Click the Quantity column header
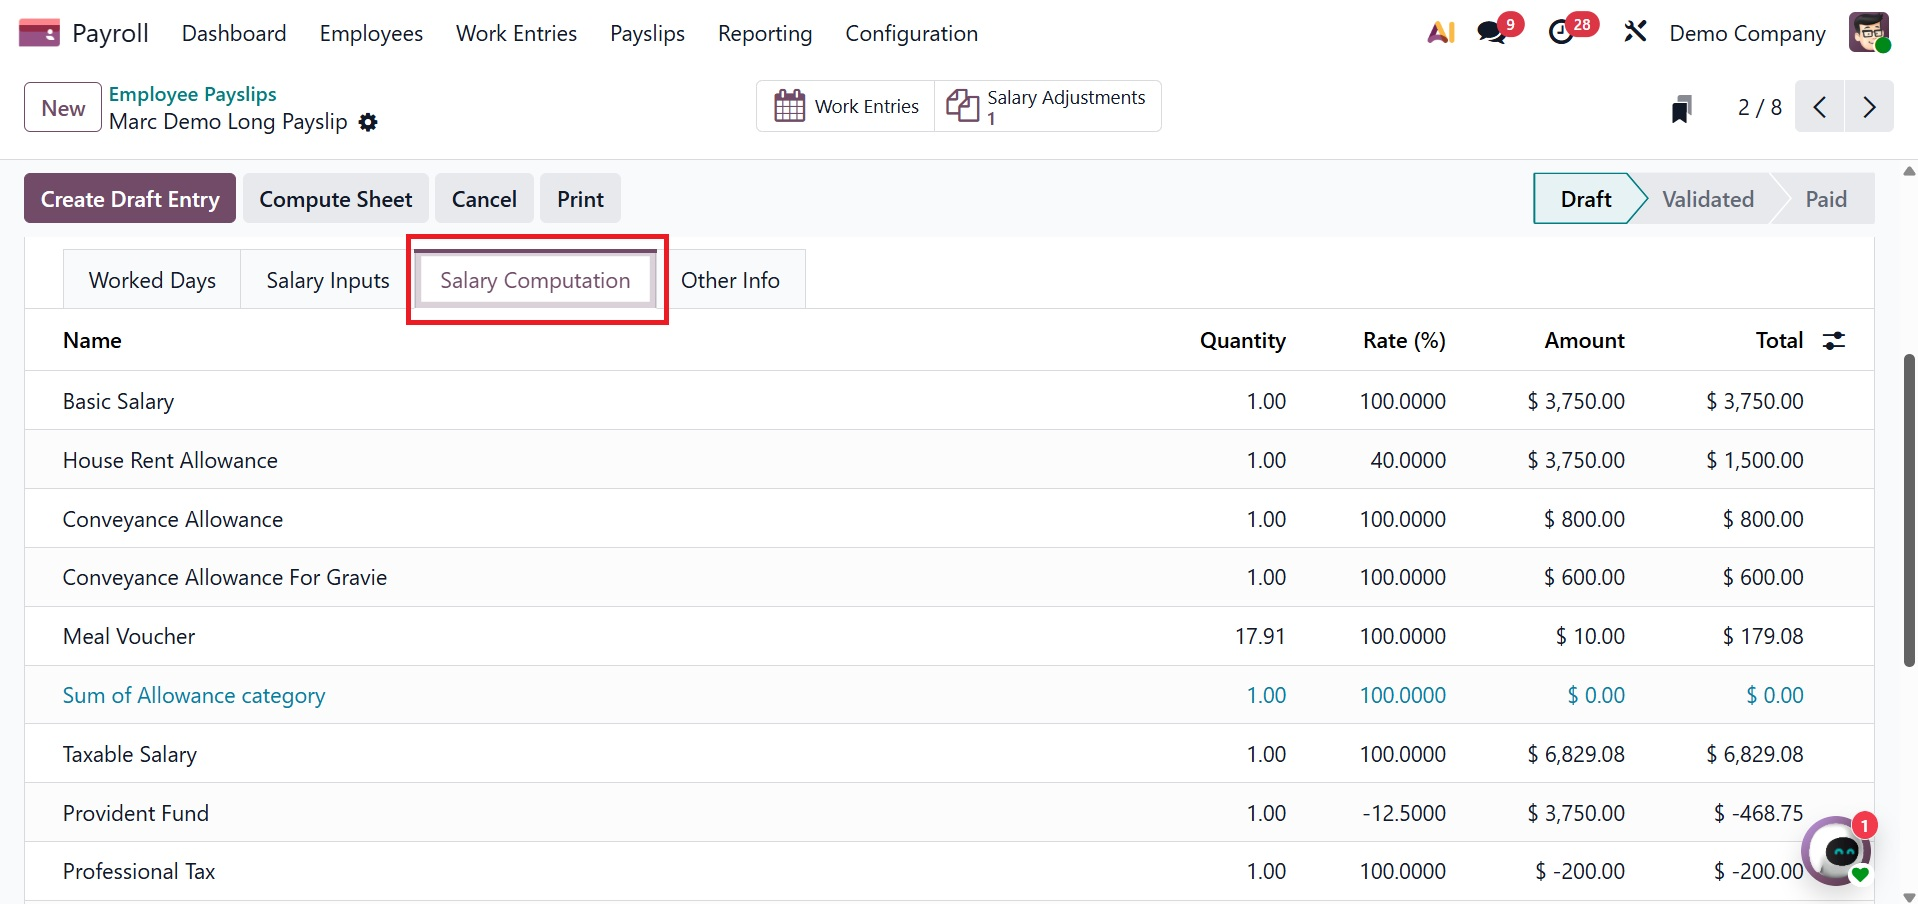The height and width of the screenshot is (904, 1918). point(1243,341)
